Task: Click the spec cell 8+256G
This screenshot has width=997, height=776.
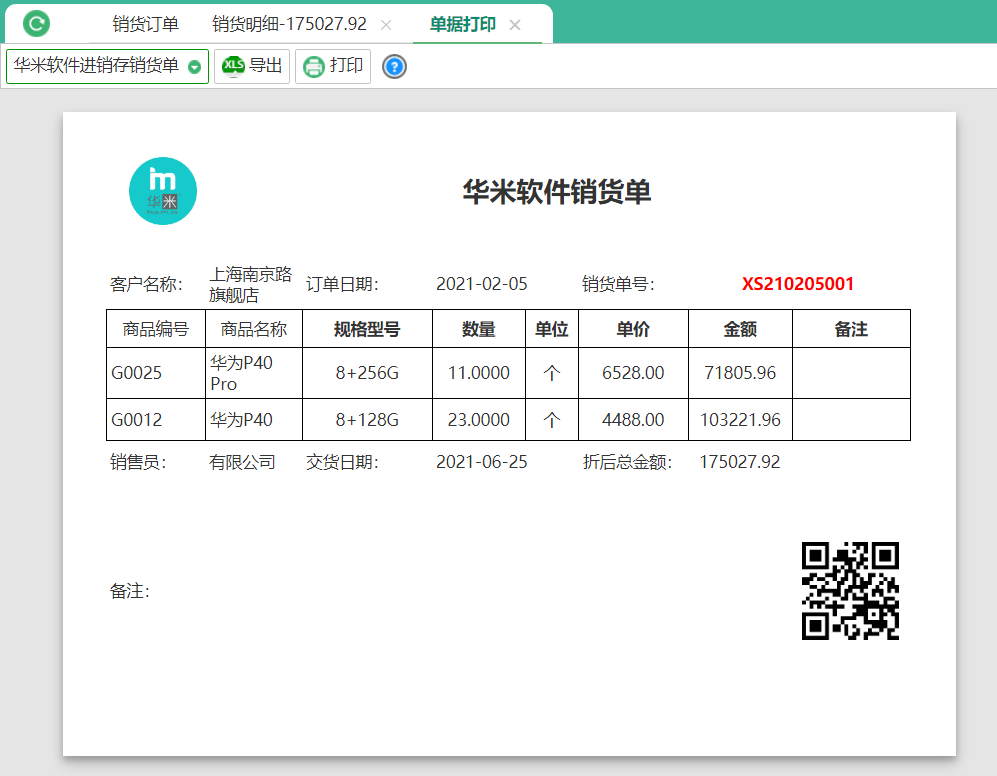Action: (x=368, y=373)
